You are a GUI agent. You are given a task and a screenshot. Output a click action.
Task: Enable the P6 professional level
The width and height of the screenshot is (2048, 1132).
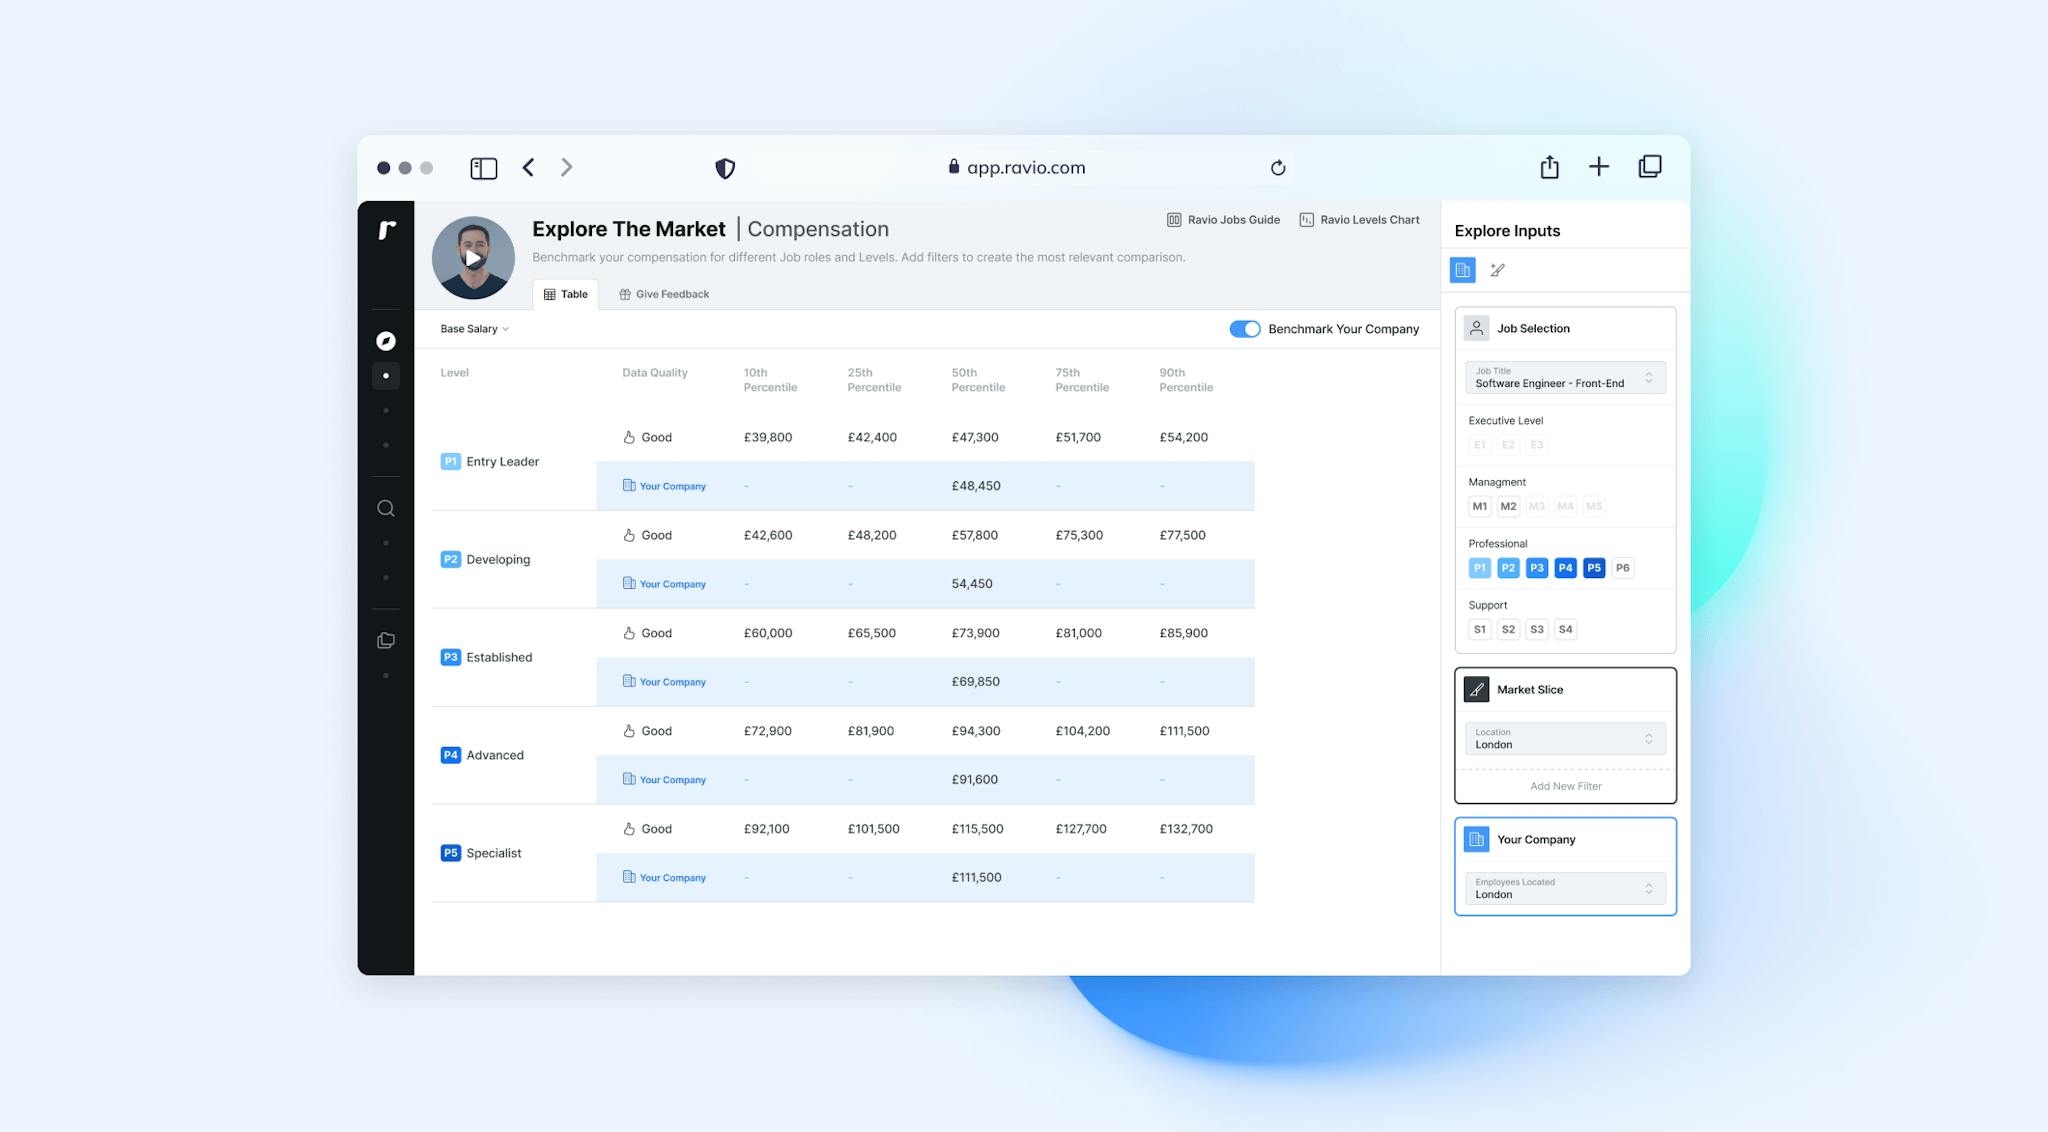click(1622, 567)
